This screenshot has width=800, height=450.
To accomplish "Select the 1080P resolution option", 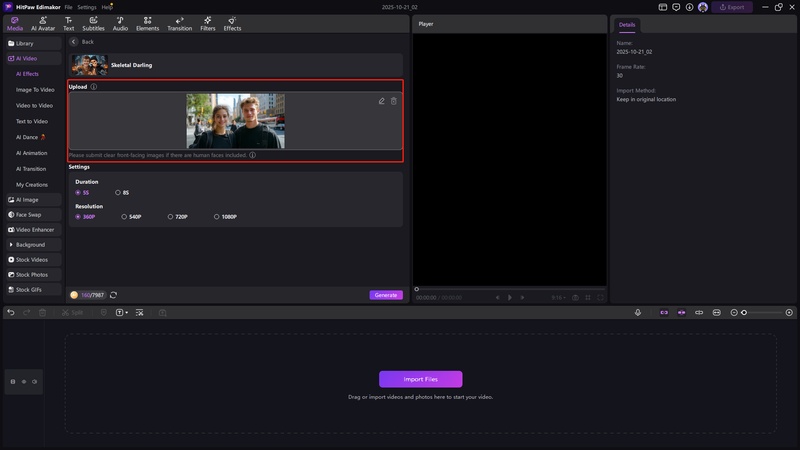I will click(x=217, y=216).
